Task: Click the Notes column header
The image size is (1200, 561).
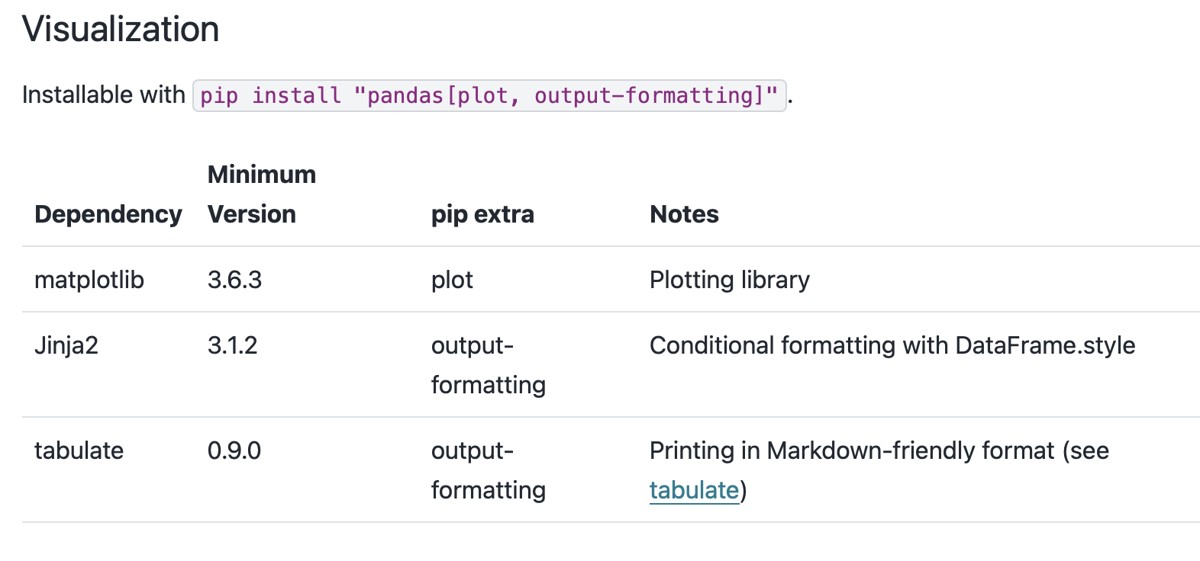Action: (x=684, y=214)
